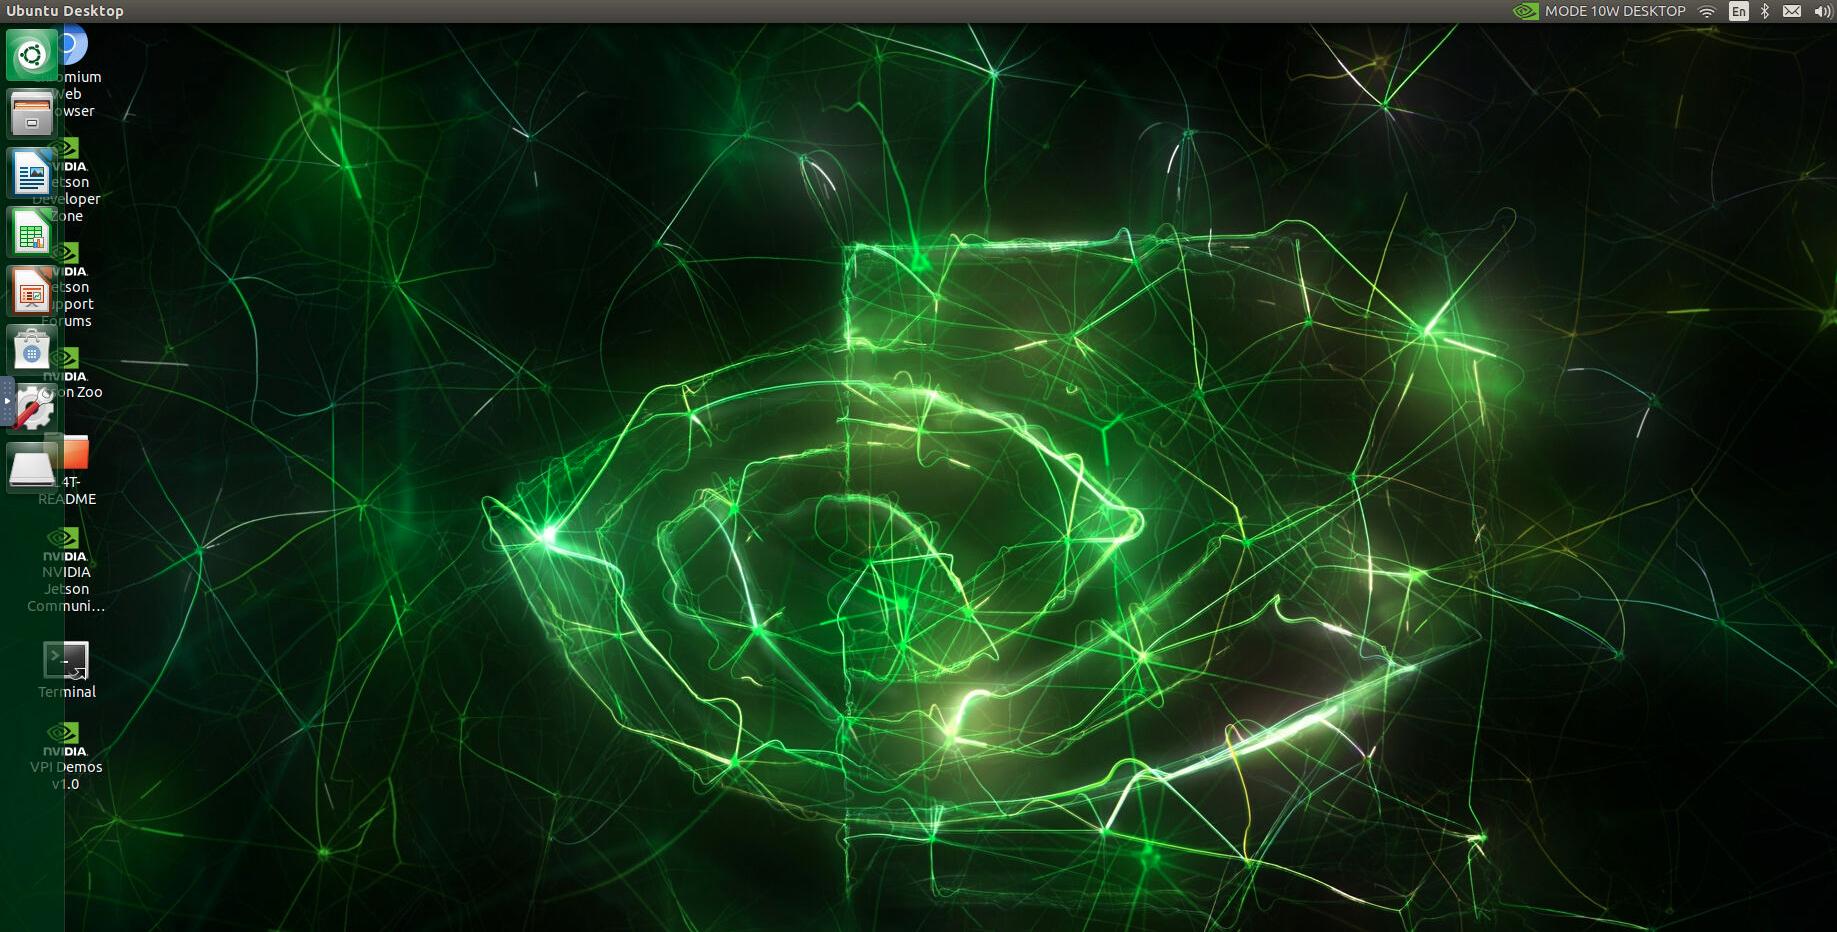Expand the small arrow handle beside Settings icon
The image size is (1837, 932).
tap(6, 401)
